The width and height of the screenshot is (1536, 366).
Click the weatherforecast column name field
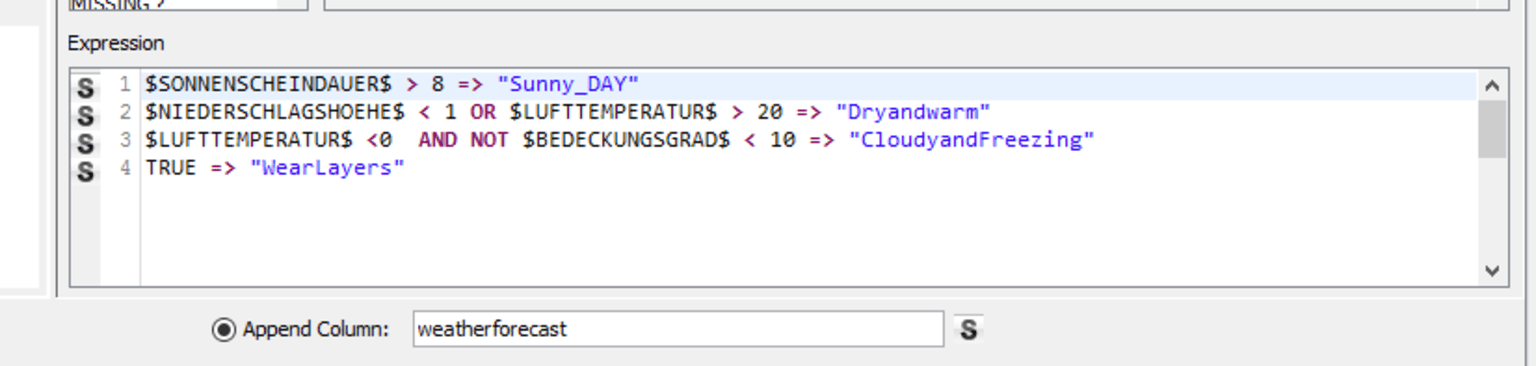678,329
